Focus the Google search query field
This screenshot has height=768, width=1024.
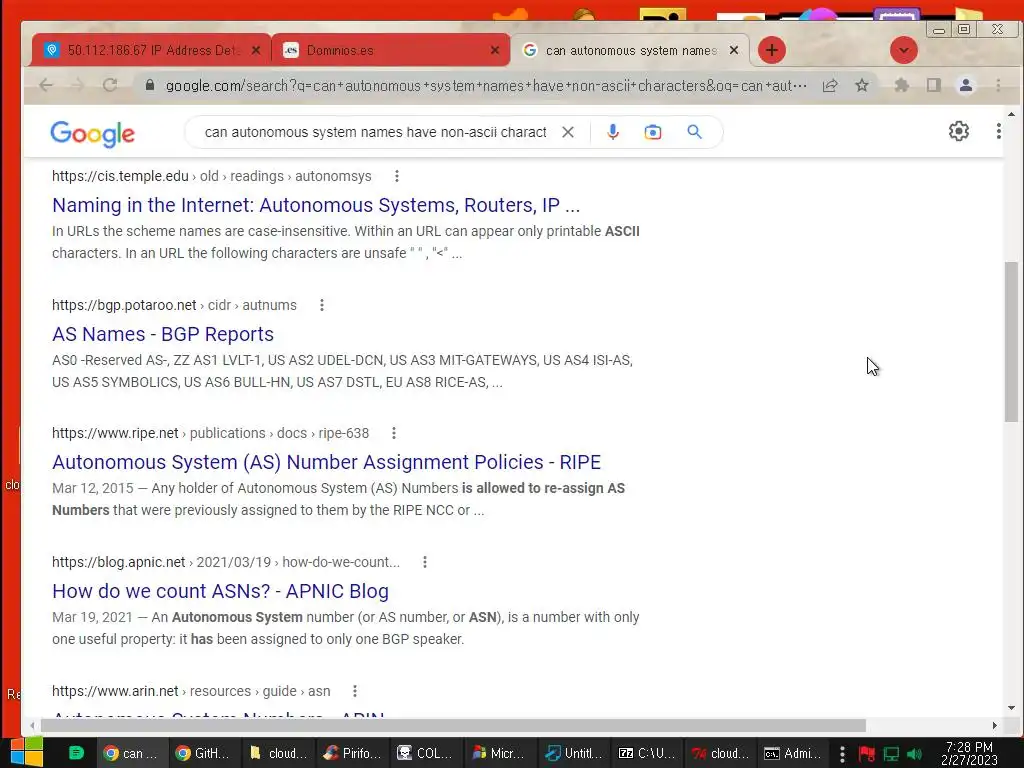(x=376, y=132)
